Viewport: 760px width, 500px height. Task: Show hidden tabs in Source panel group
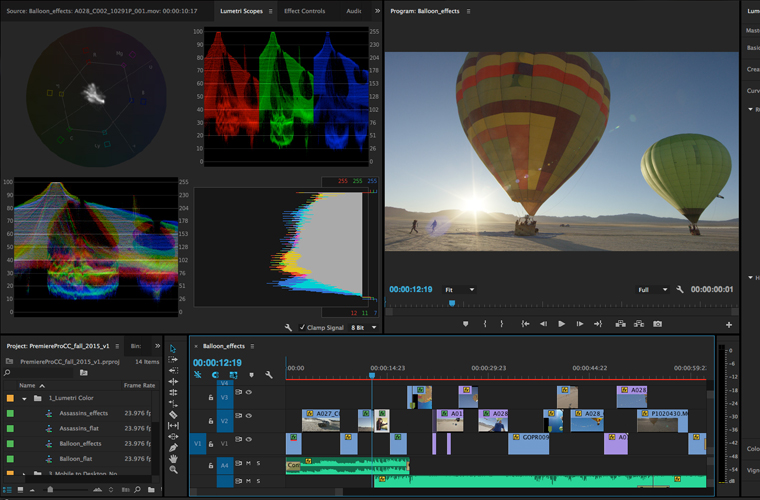(377, 11)
